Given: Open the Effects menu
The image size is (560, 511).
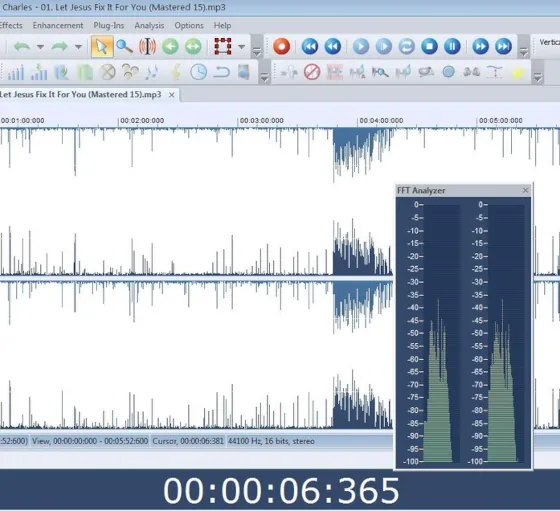Looking at the screenshot, I should (x=11, y=26).
